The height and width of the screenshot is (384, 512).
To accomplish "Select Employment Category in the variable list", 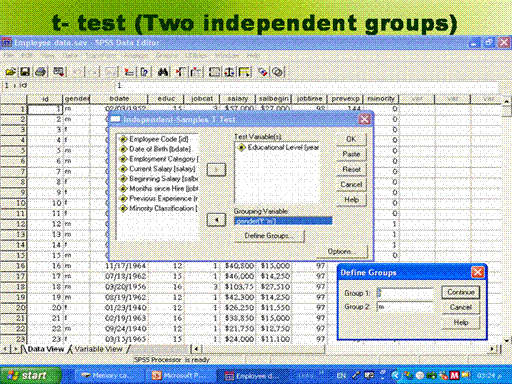I will pyautogui.click(x=158, y=159).
